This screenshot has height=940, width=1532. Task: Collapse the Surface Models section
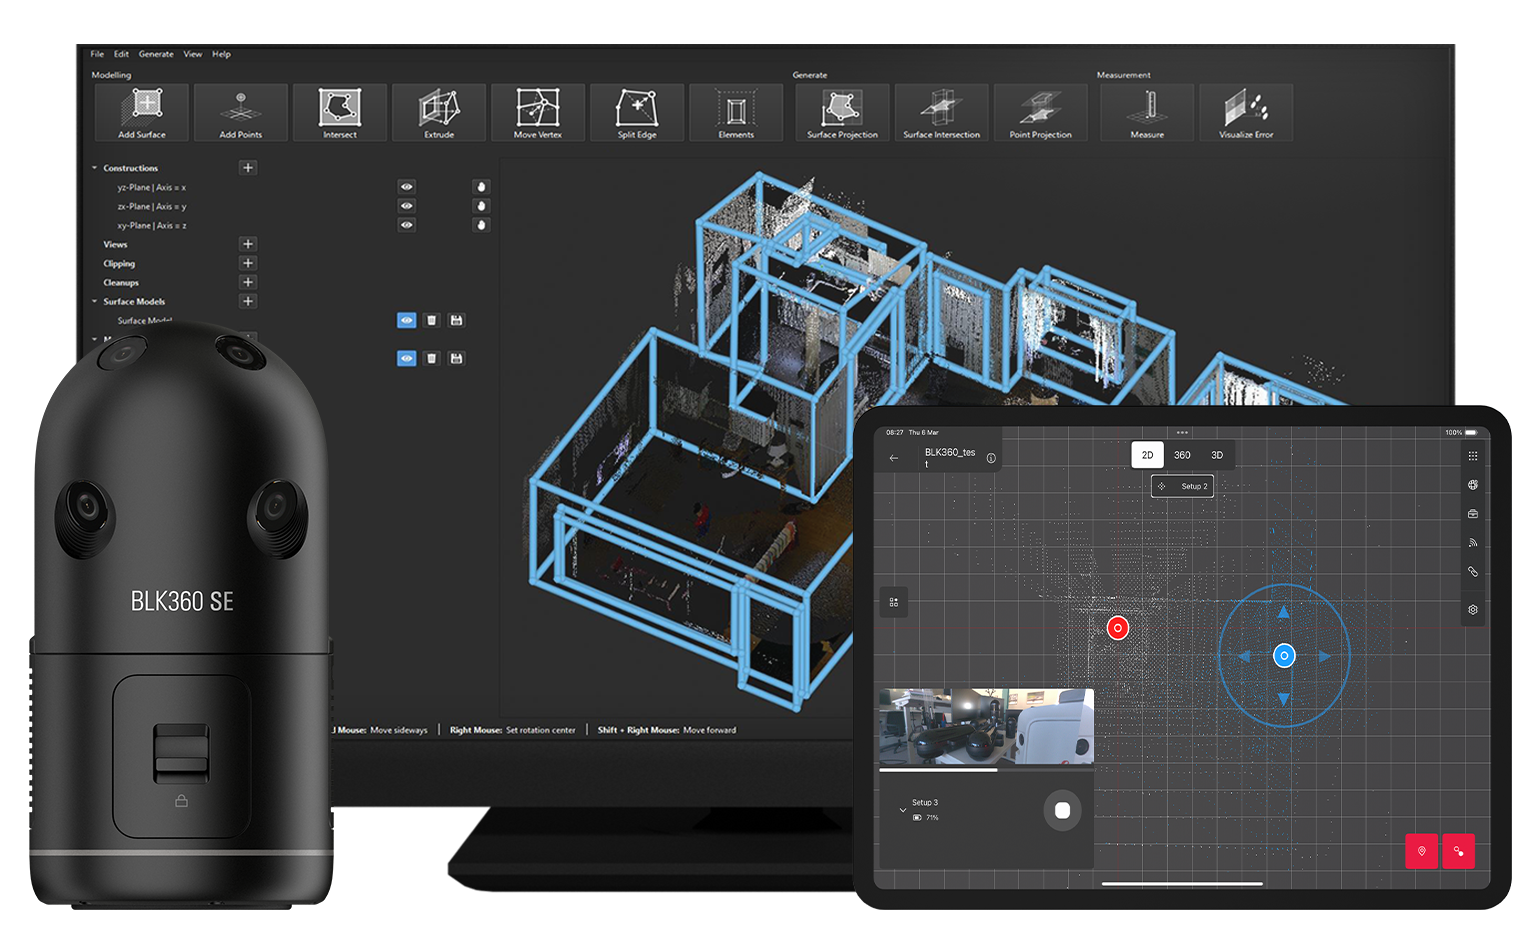95,302
